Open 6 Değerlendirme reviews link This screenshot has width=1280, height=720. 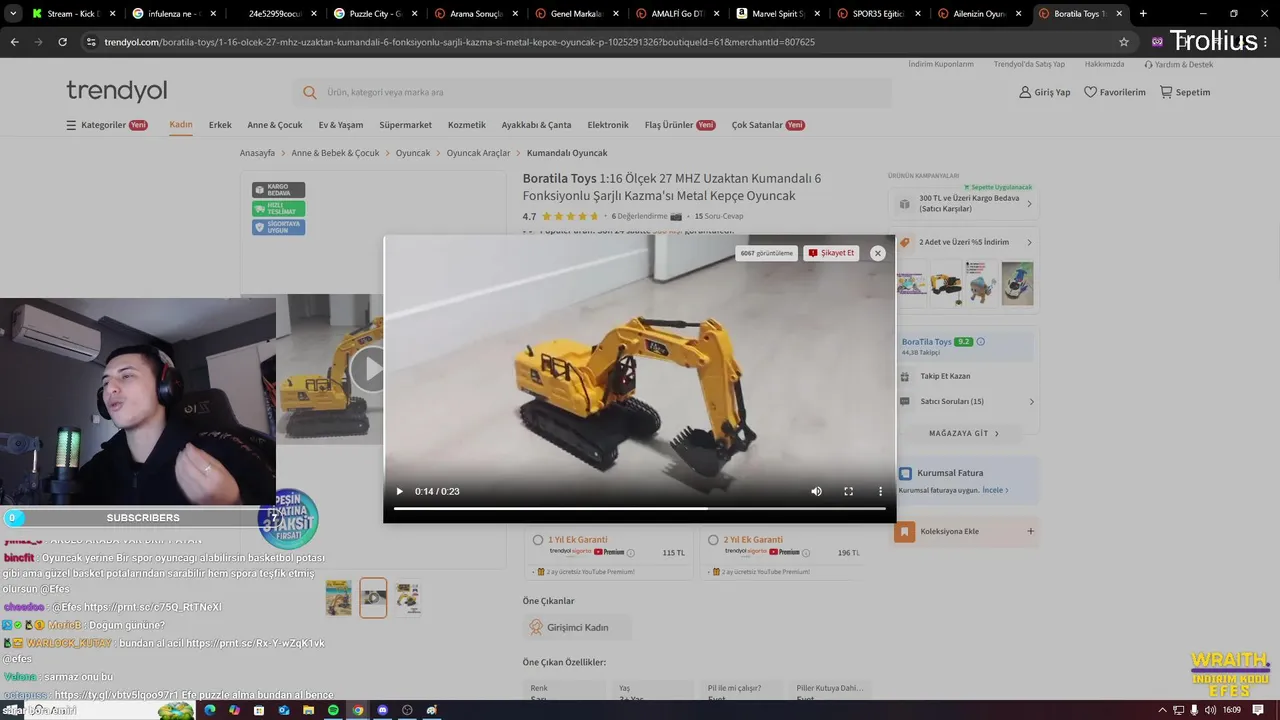click(x=639, y=216)
